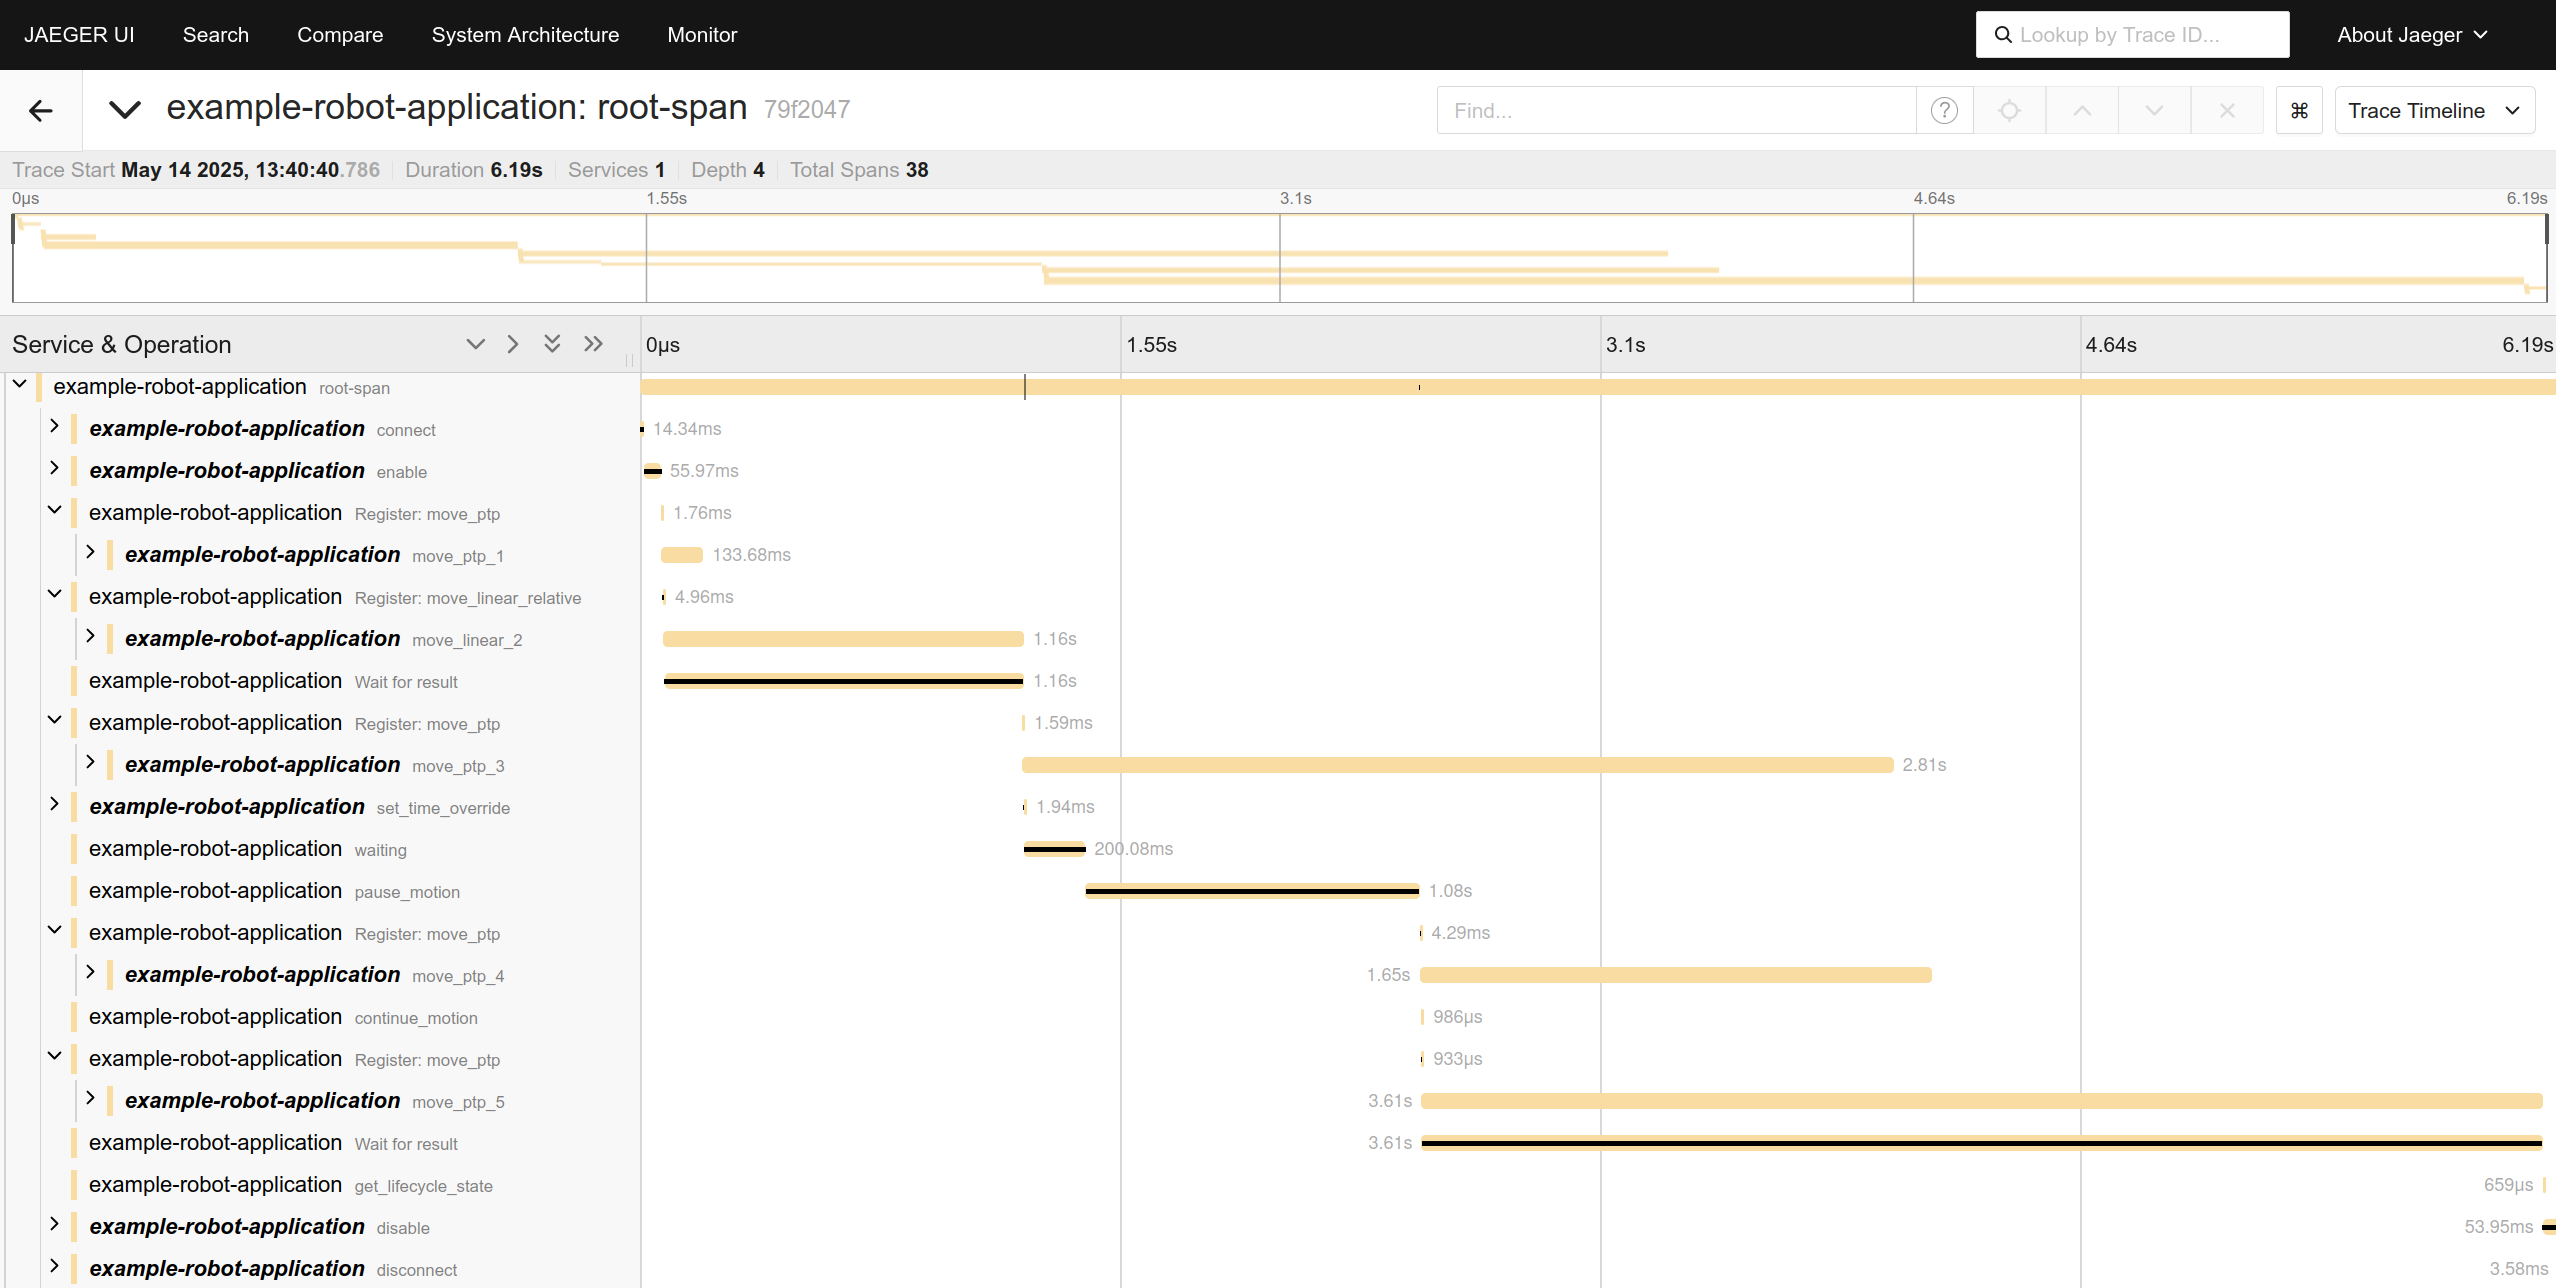Go to JAEGER UI home
The image size is (2556, 1288).
[x=79, y=35]
